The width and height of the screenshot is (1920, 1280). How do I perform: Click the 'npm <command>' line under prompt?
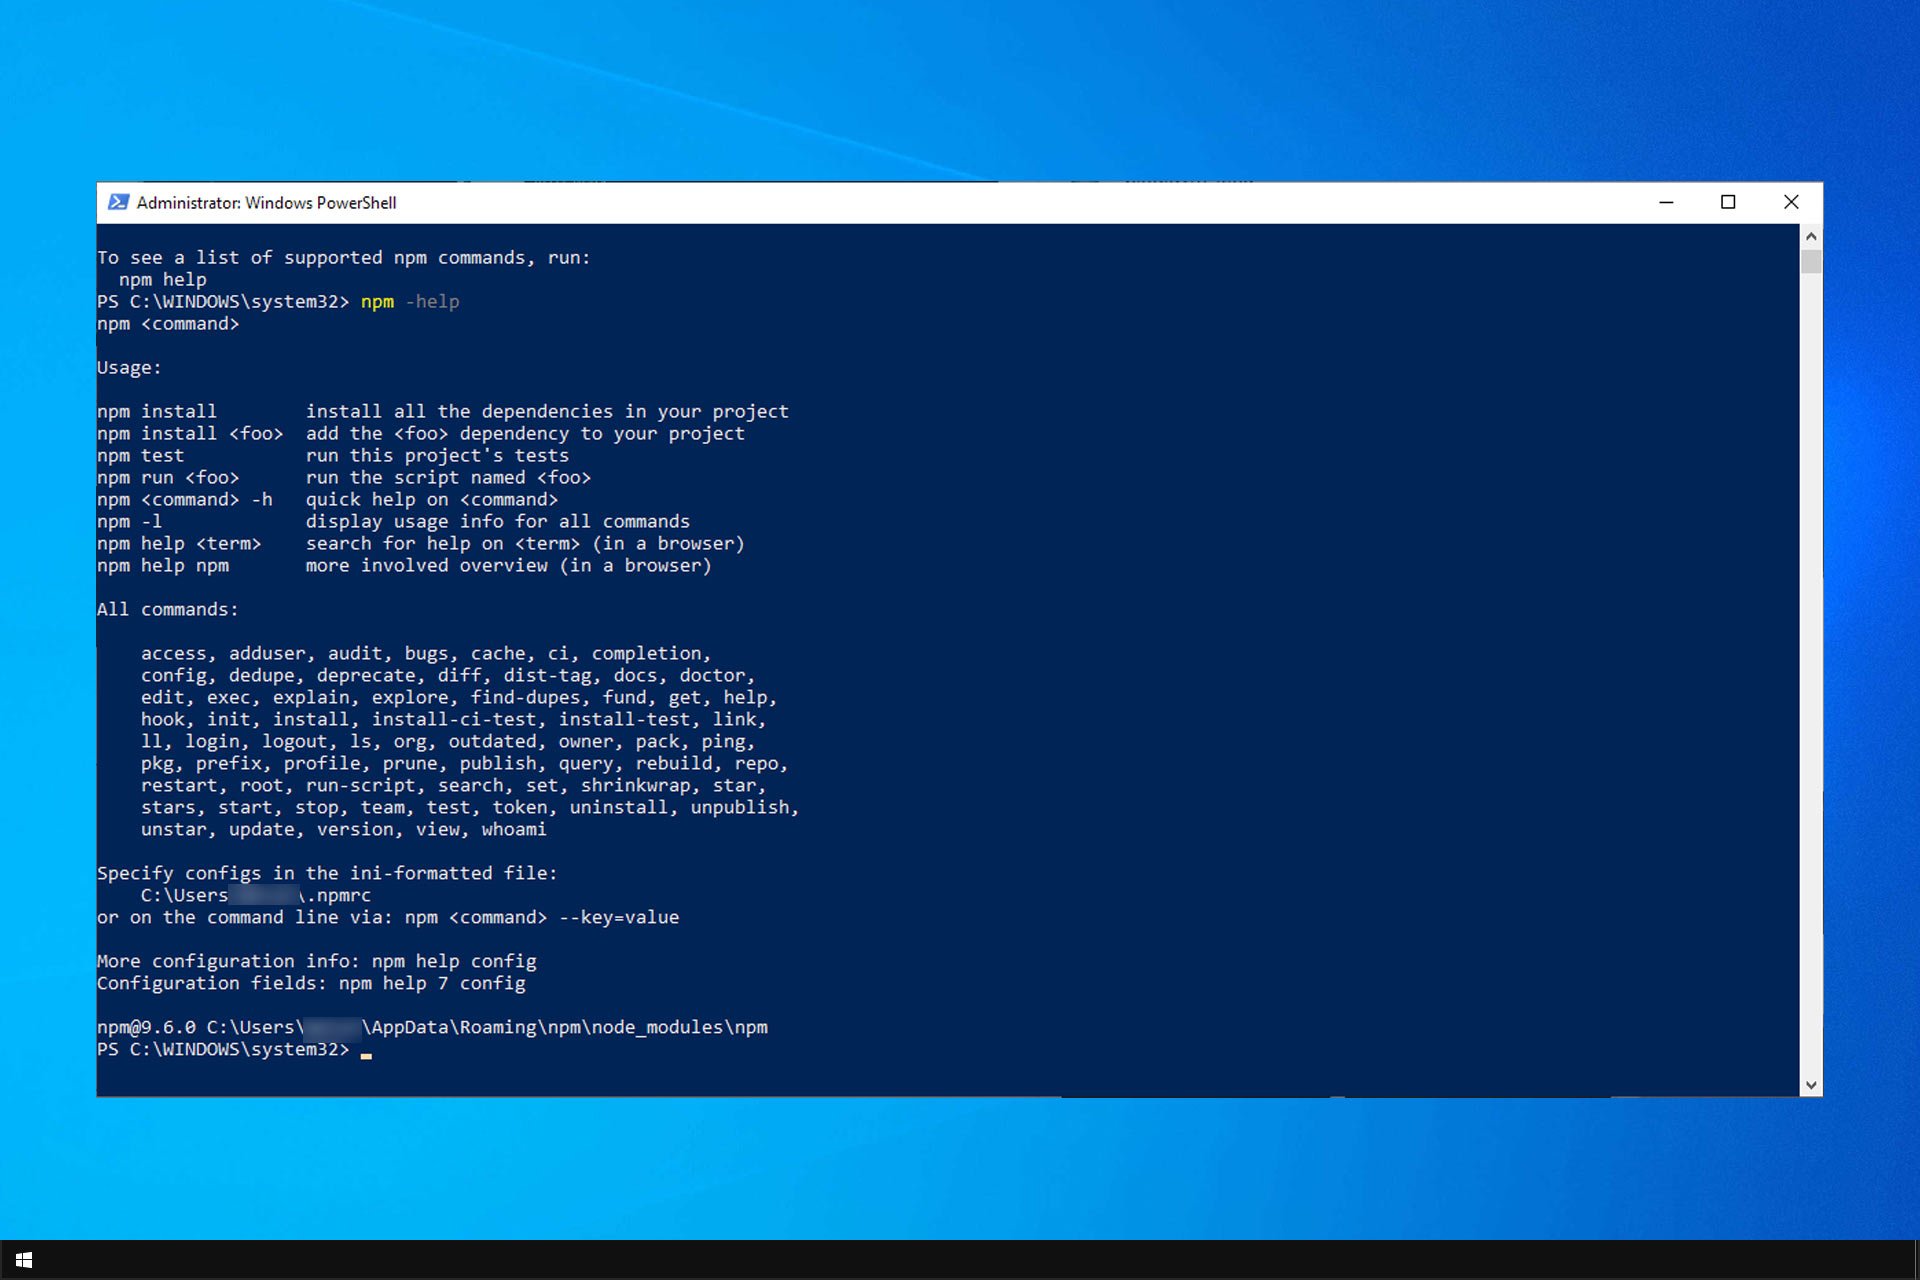tap(168, 324)
